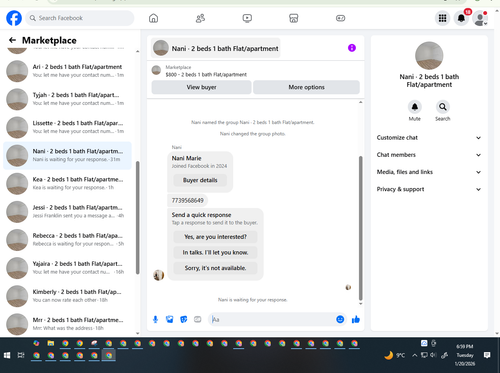Open the emoji picker
Screen dimensions: 500x373
coord(340,319)
